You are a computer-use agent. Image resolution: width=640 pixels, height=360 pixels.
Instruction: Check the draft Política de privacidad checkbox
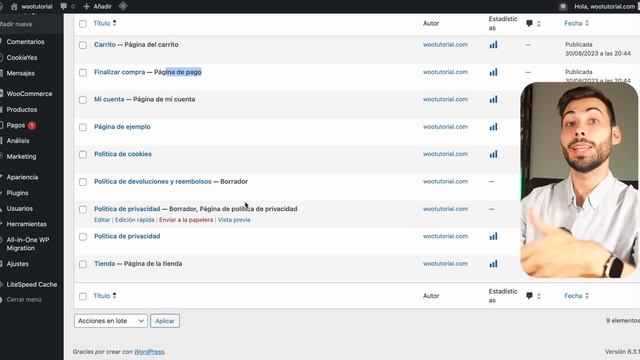click(x=83, y=209)
